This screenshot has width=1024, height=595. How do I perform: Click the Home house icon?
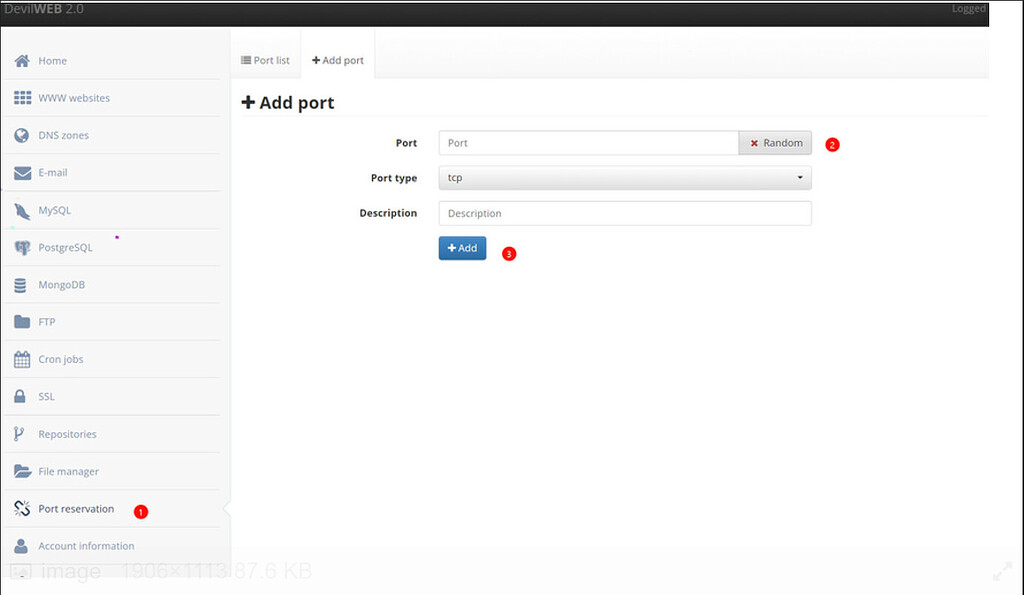22,61
